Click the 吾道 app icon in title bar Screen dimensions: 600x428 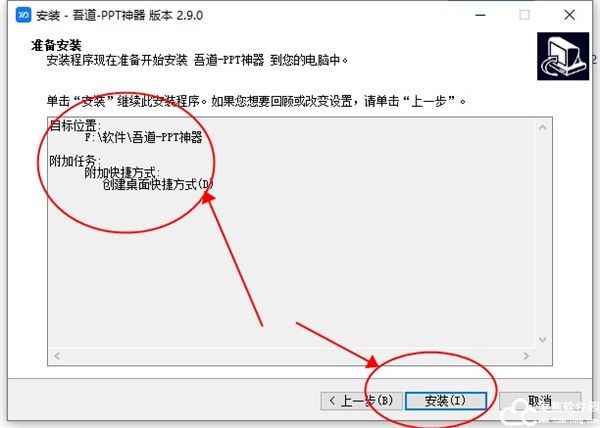[24, 15]
